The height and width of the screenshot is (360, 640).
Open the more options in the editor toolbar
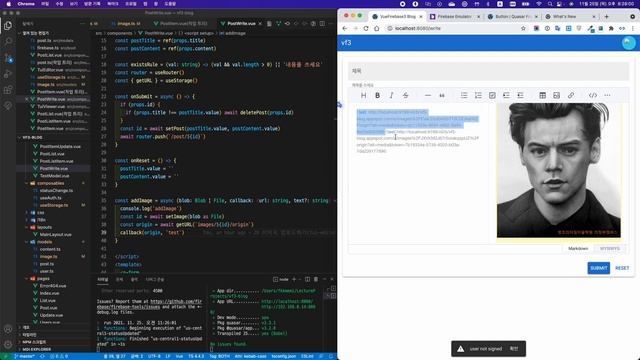pos(607,95)
